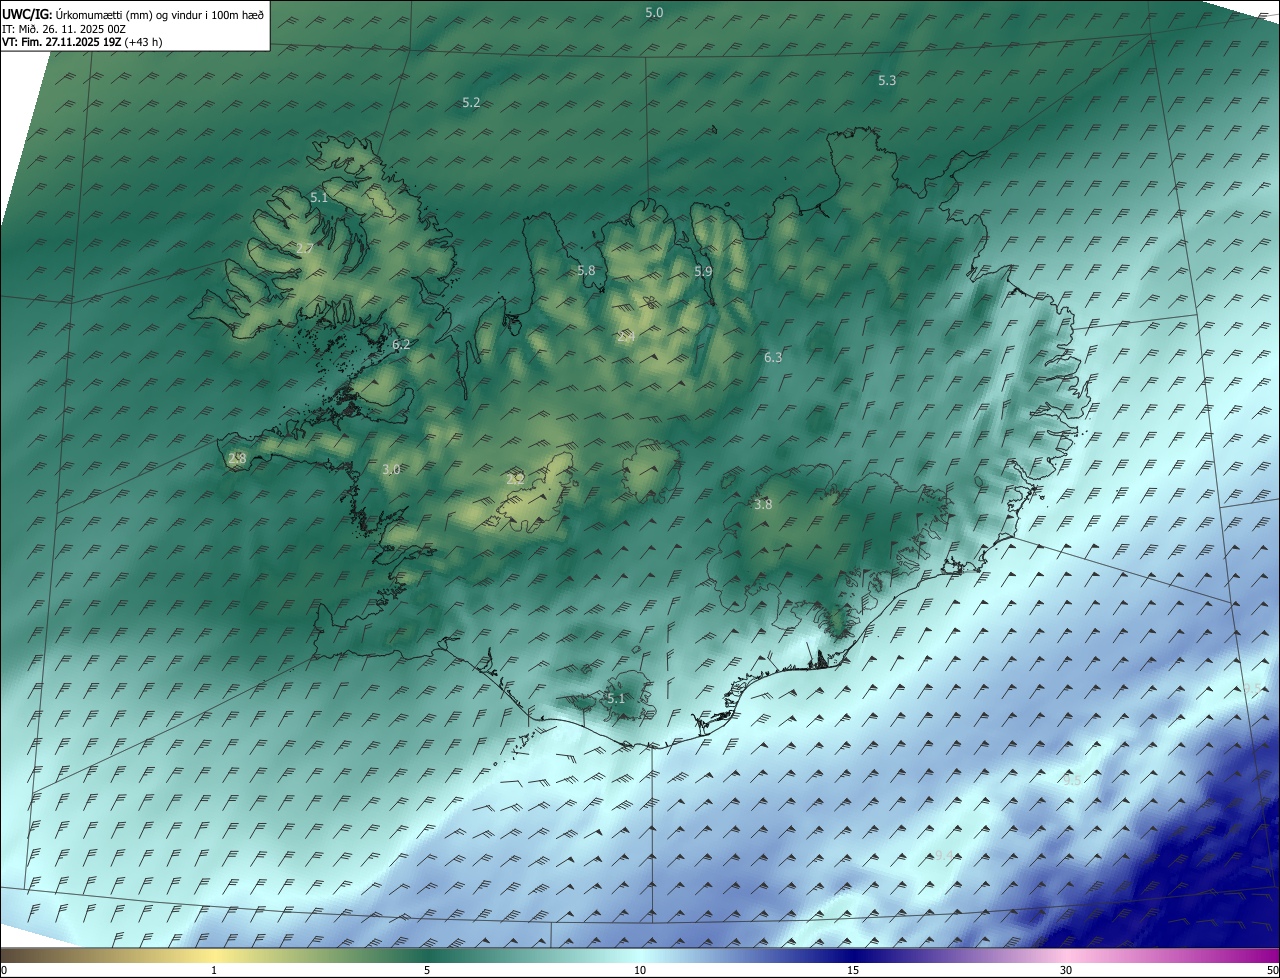This screenshot has width=1280, height=978.
Task: Click the 3.8 value label on the map
Action: click(763, 505)
